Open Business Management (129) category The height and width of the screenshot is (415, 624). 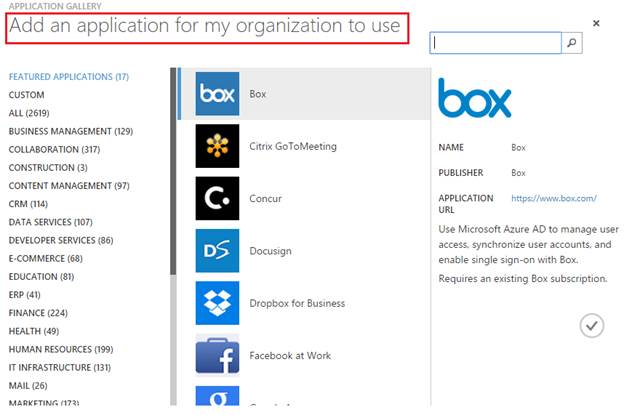click(x=71, y=131)
